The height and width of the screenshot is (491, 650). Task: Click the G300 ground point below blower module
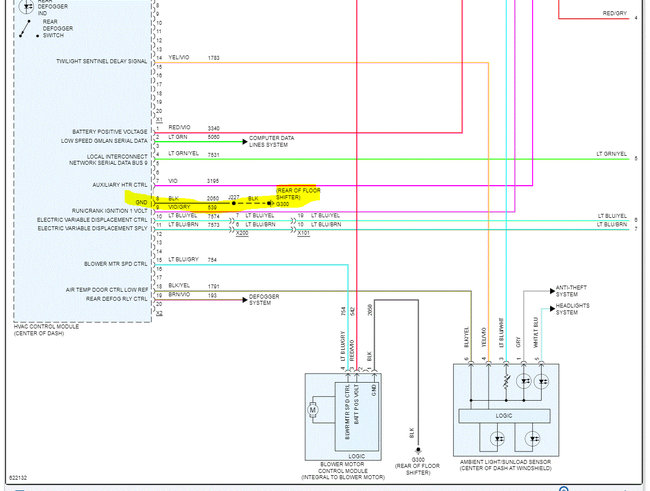pos(417,450)
